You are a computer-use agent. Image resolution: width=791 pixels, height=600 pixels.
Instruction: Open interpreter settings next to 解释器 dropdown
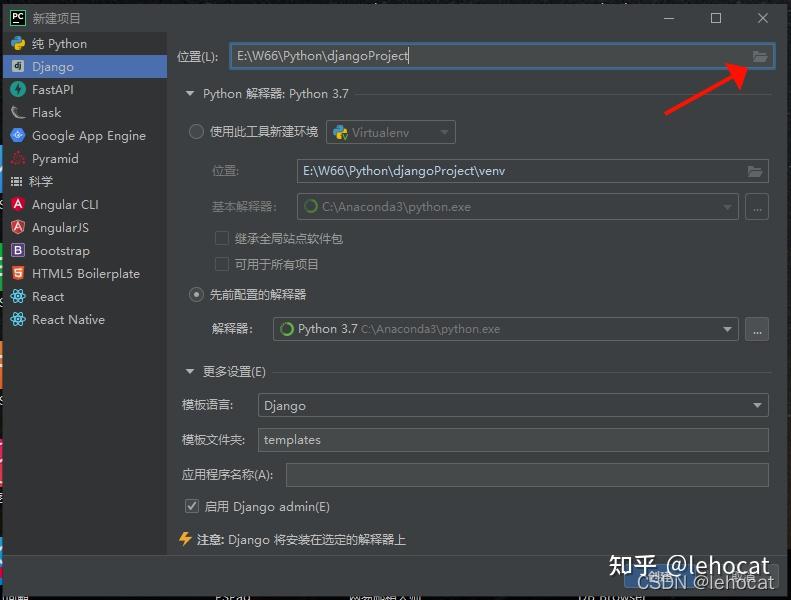click(757, 330)
